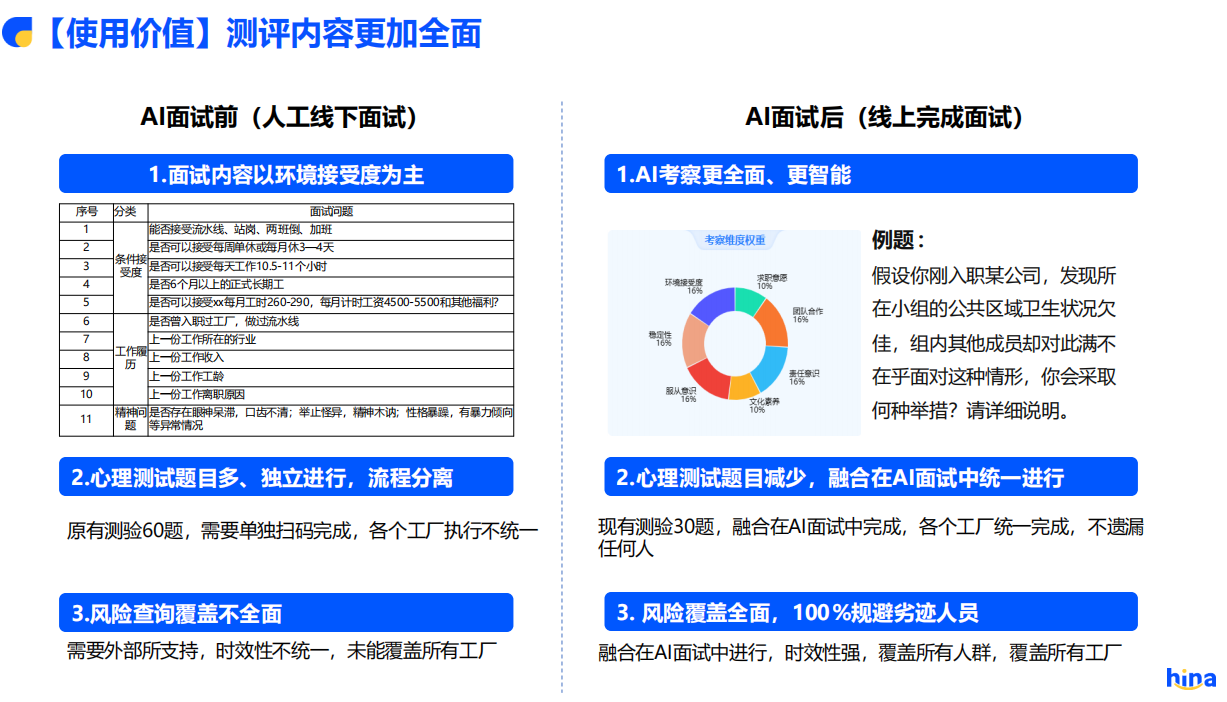Click the 例题： label next to the chart
Viewport: 1227px width, 702px height.
pyautogui.click(x=898, y=241)
